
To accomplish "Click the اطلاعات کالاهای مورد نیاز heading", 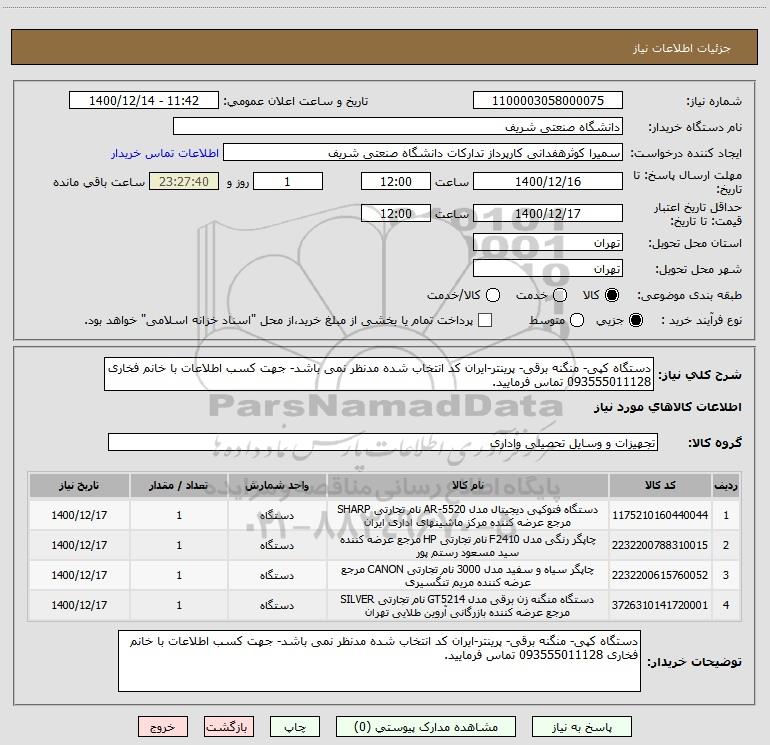I will (668, 407).
